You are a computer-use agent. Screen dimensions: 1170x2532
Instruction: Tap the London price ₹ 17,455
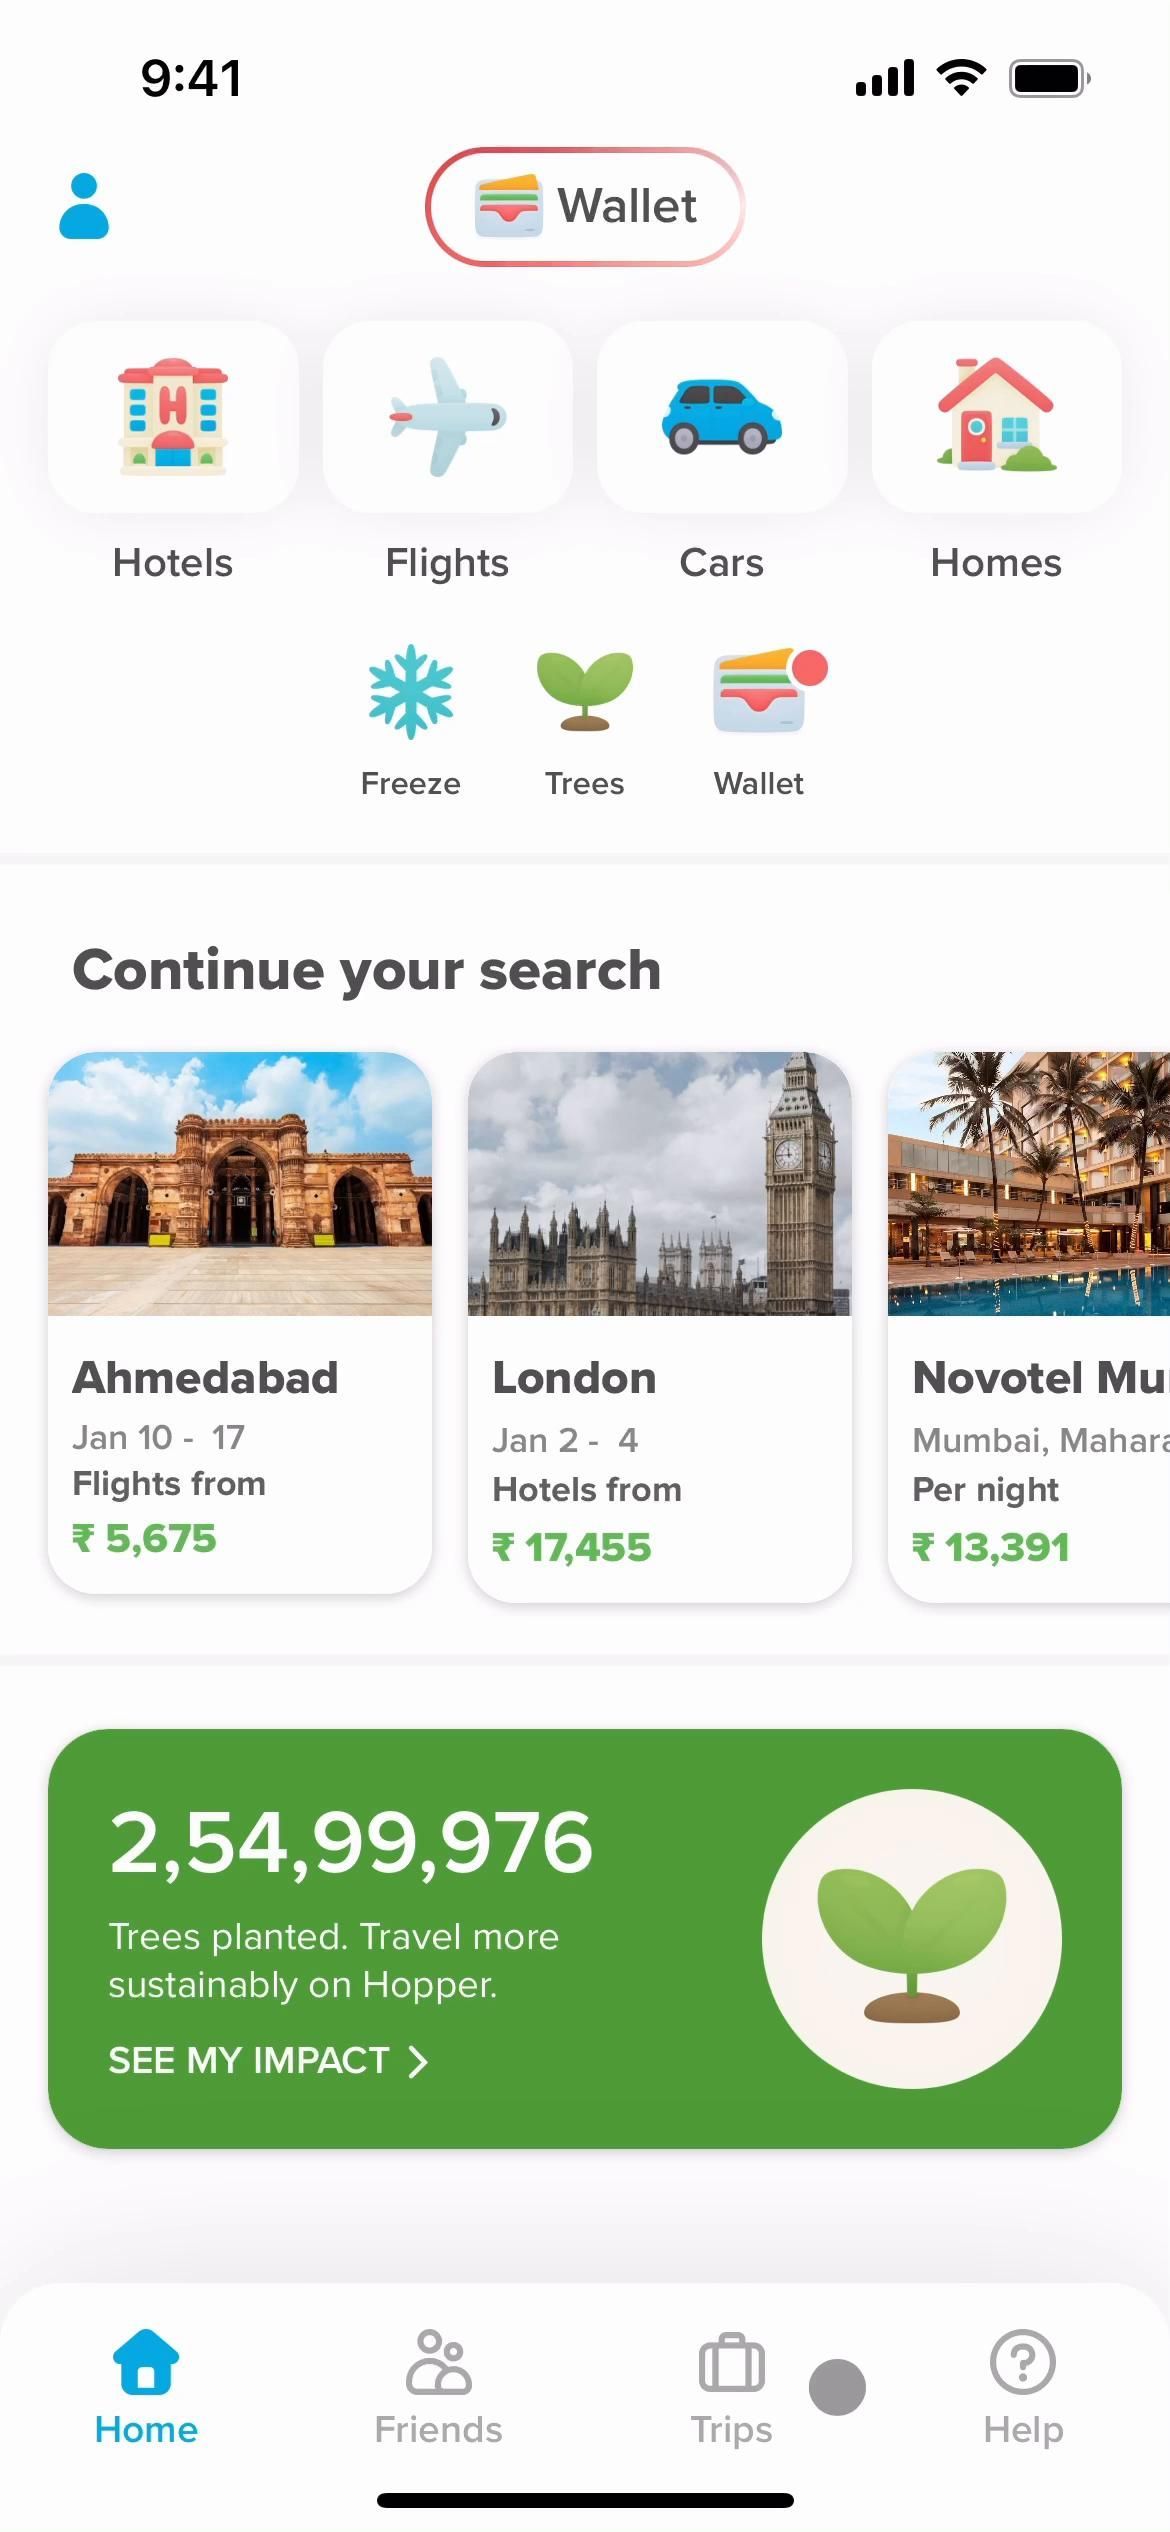(x=572, y=1547)
